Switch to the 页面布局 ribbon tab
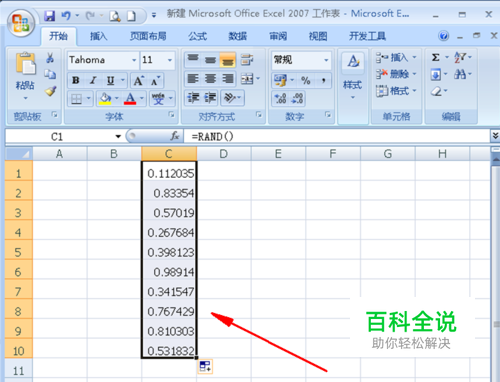 (x=148, y=36)
